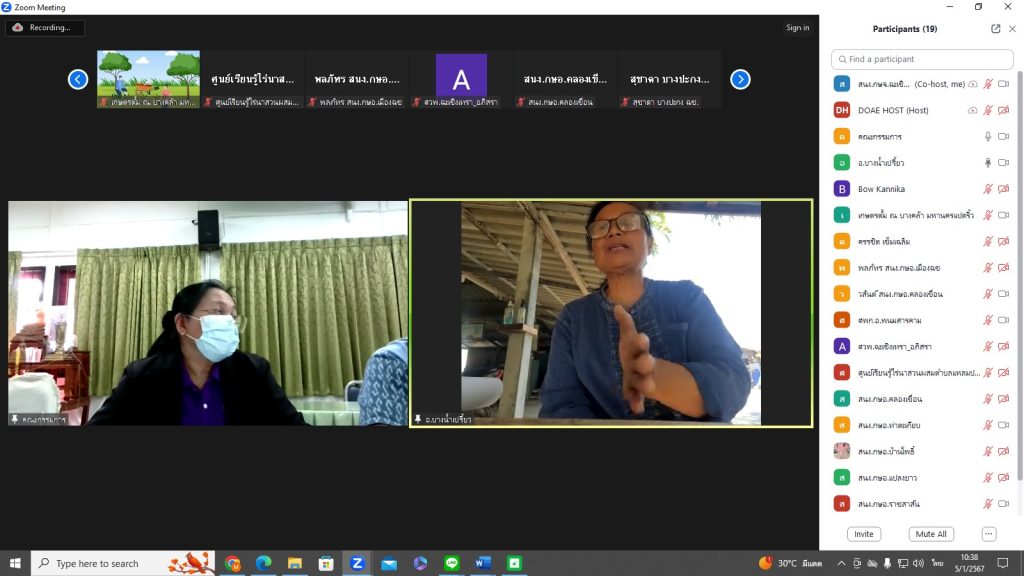Toggle Bow Kannika's camera icon

1003,189
